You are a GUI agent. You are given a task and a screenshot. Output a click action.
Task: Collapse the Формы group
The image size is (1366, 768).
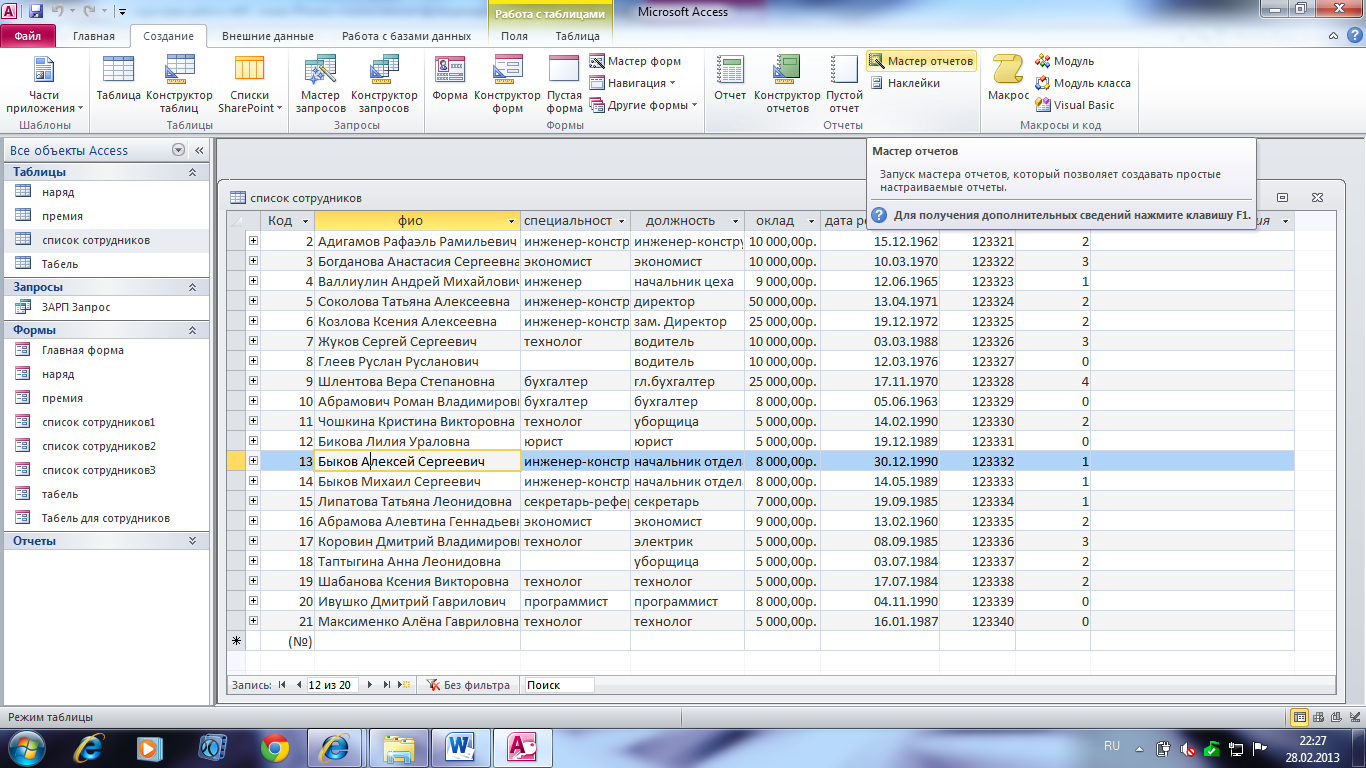[193, 330]
